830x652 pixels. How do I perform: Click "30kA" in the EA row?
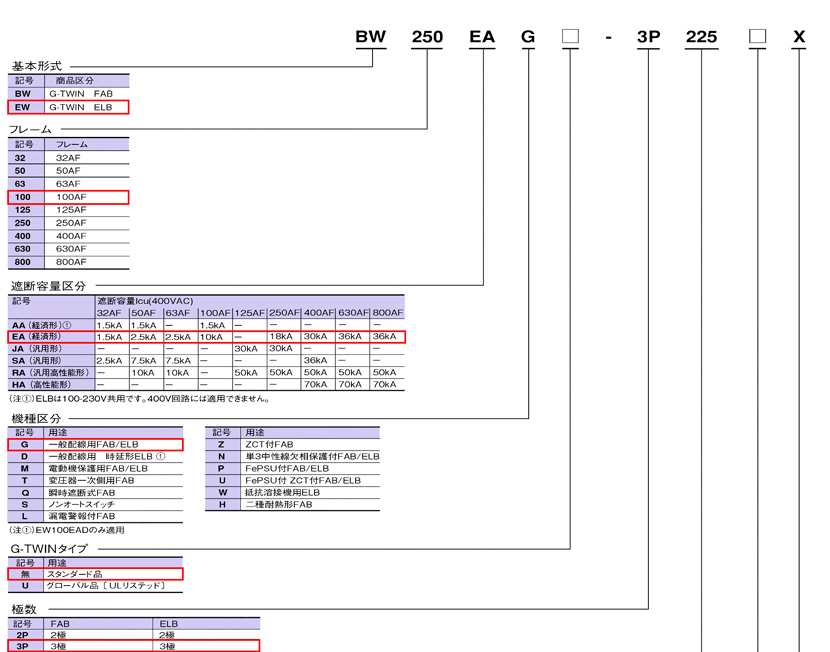coord(315,337)
